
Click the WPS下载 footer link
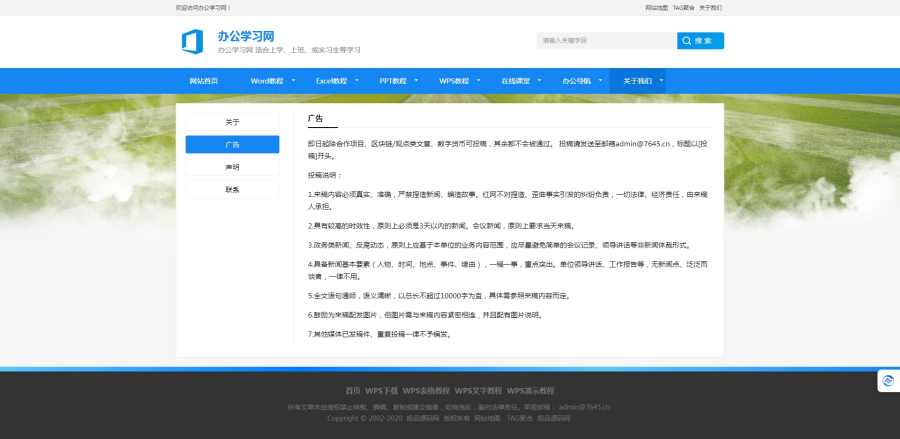[x=381, y=390]
